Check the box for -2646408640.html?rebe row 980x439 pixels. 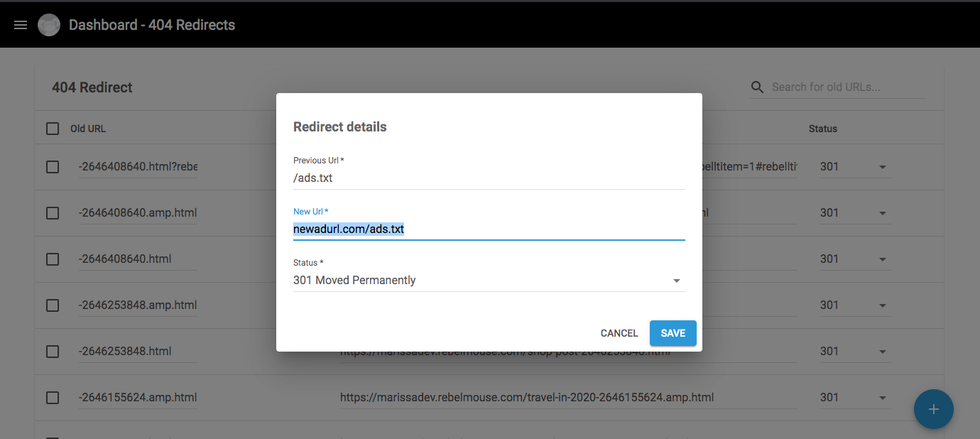tap(53, 167)
